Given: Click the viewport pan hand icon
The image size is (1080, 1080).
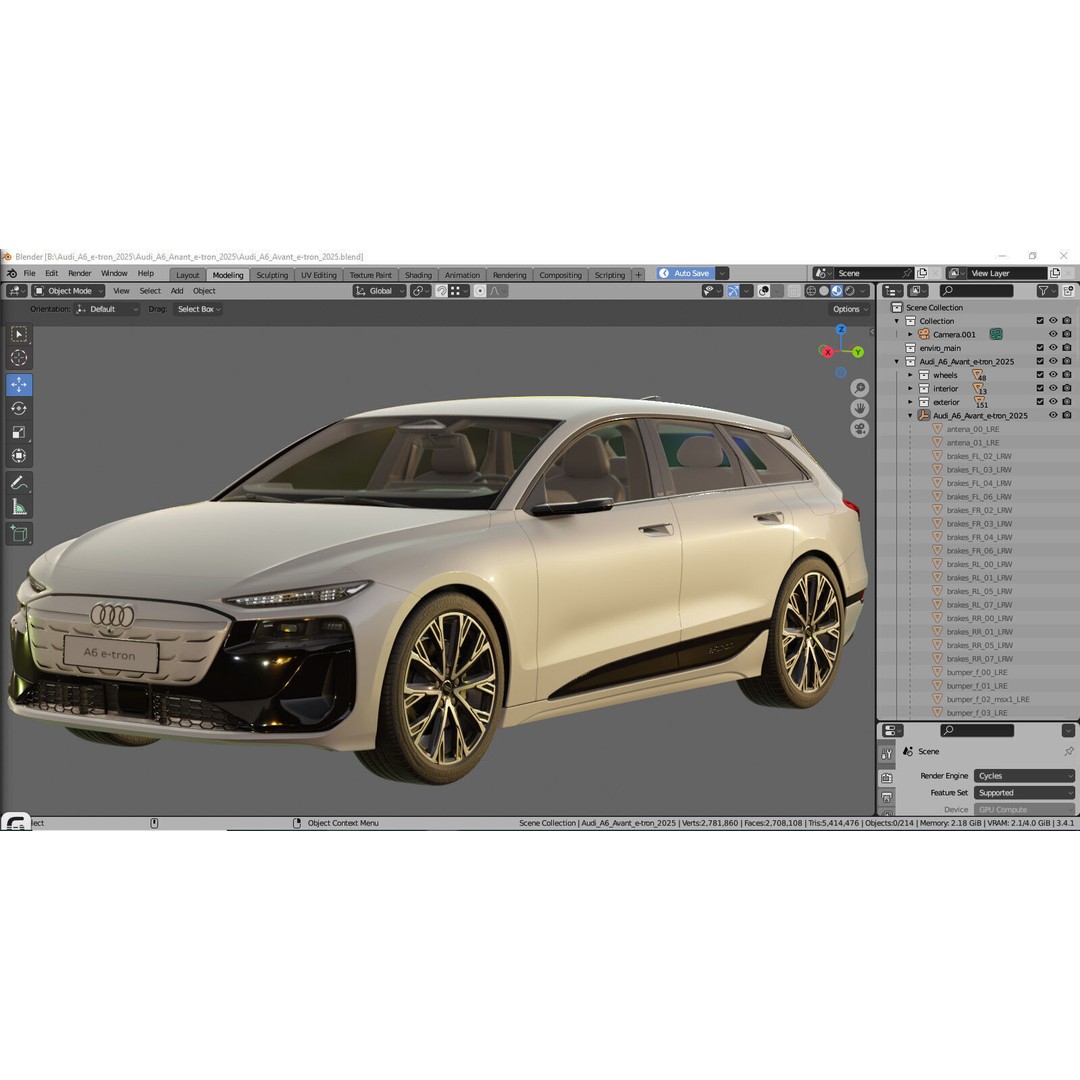Looking at the screenshot, I should (x=859, y=408).
